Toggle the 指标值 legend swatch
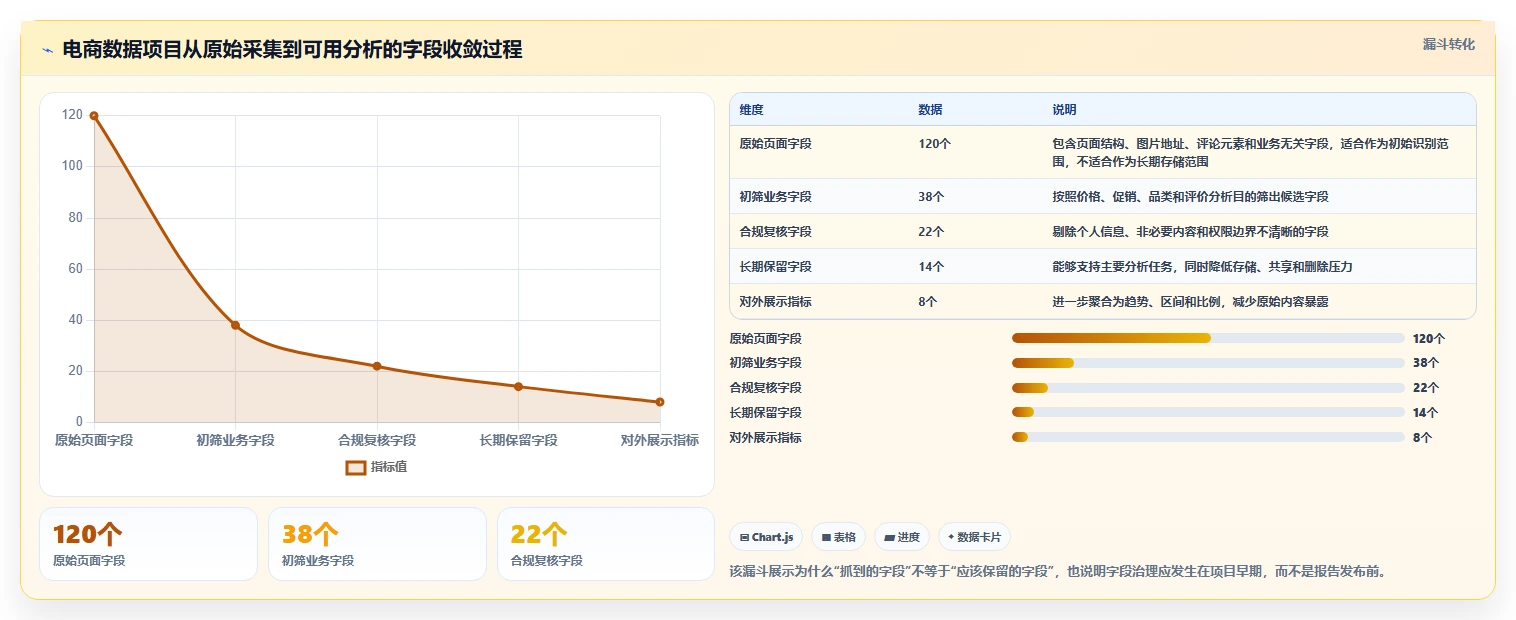The width and height of the screenshot is (1516, 620). pos(355,467)
